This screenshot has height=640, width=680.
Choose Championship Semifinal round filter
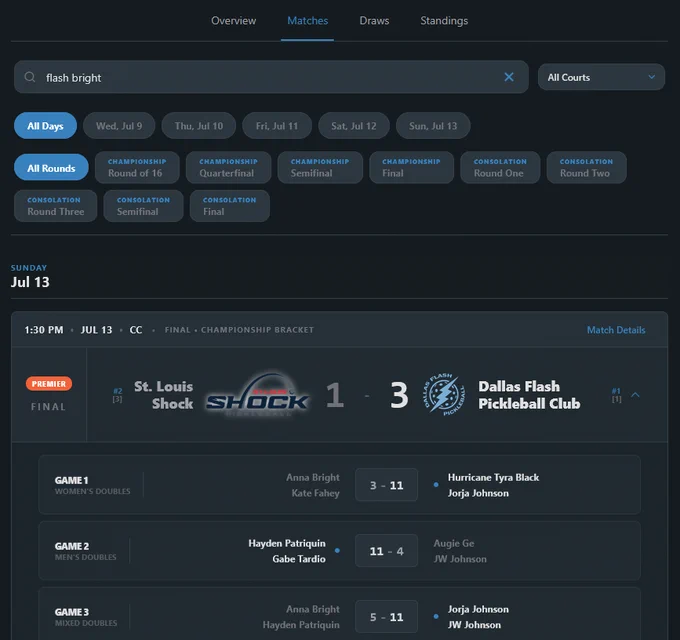click(320, 167)
